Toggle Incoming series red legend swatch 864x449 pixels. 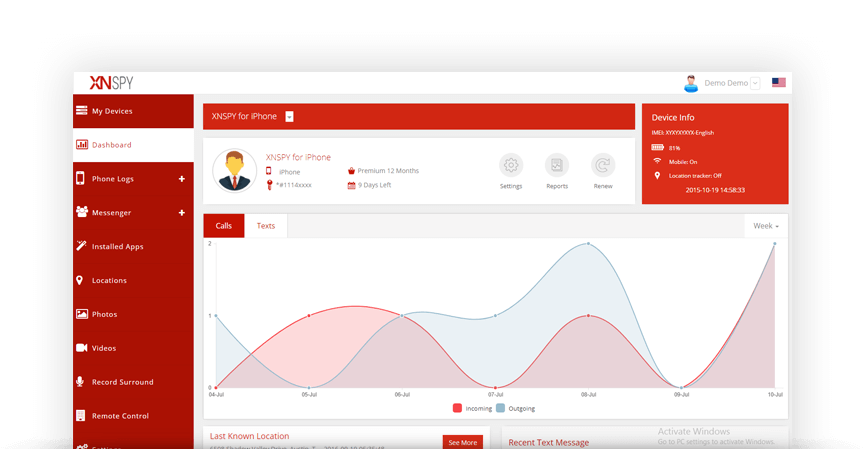(457, 408)
